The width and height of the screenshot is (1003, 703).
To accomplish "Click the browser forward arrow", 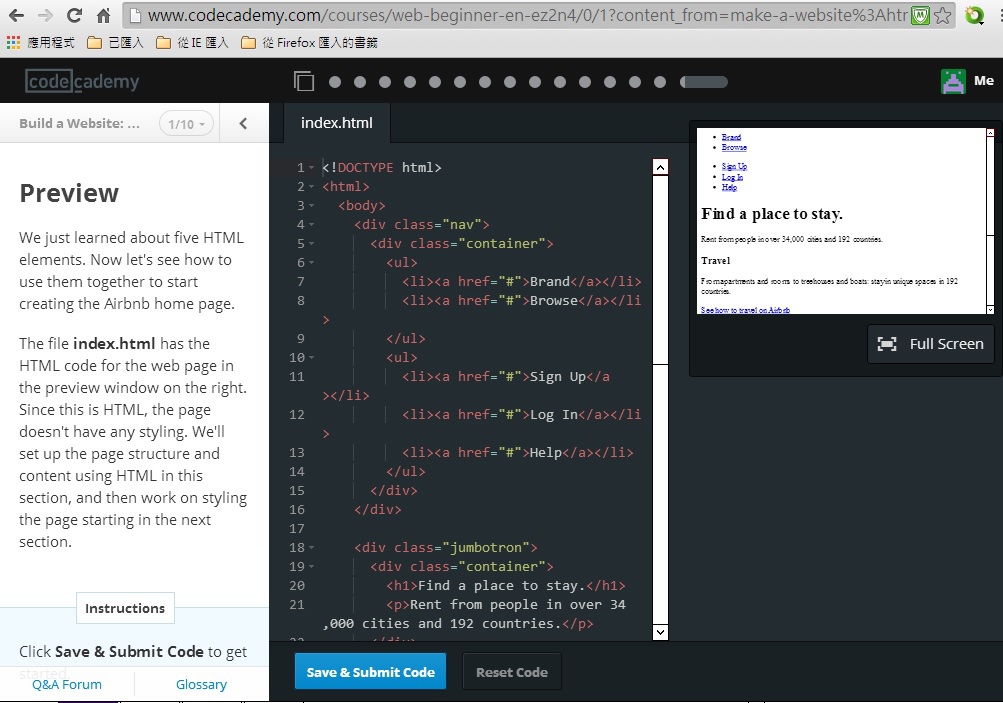I will [x=45, y=15].
